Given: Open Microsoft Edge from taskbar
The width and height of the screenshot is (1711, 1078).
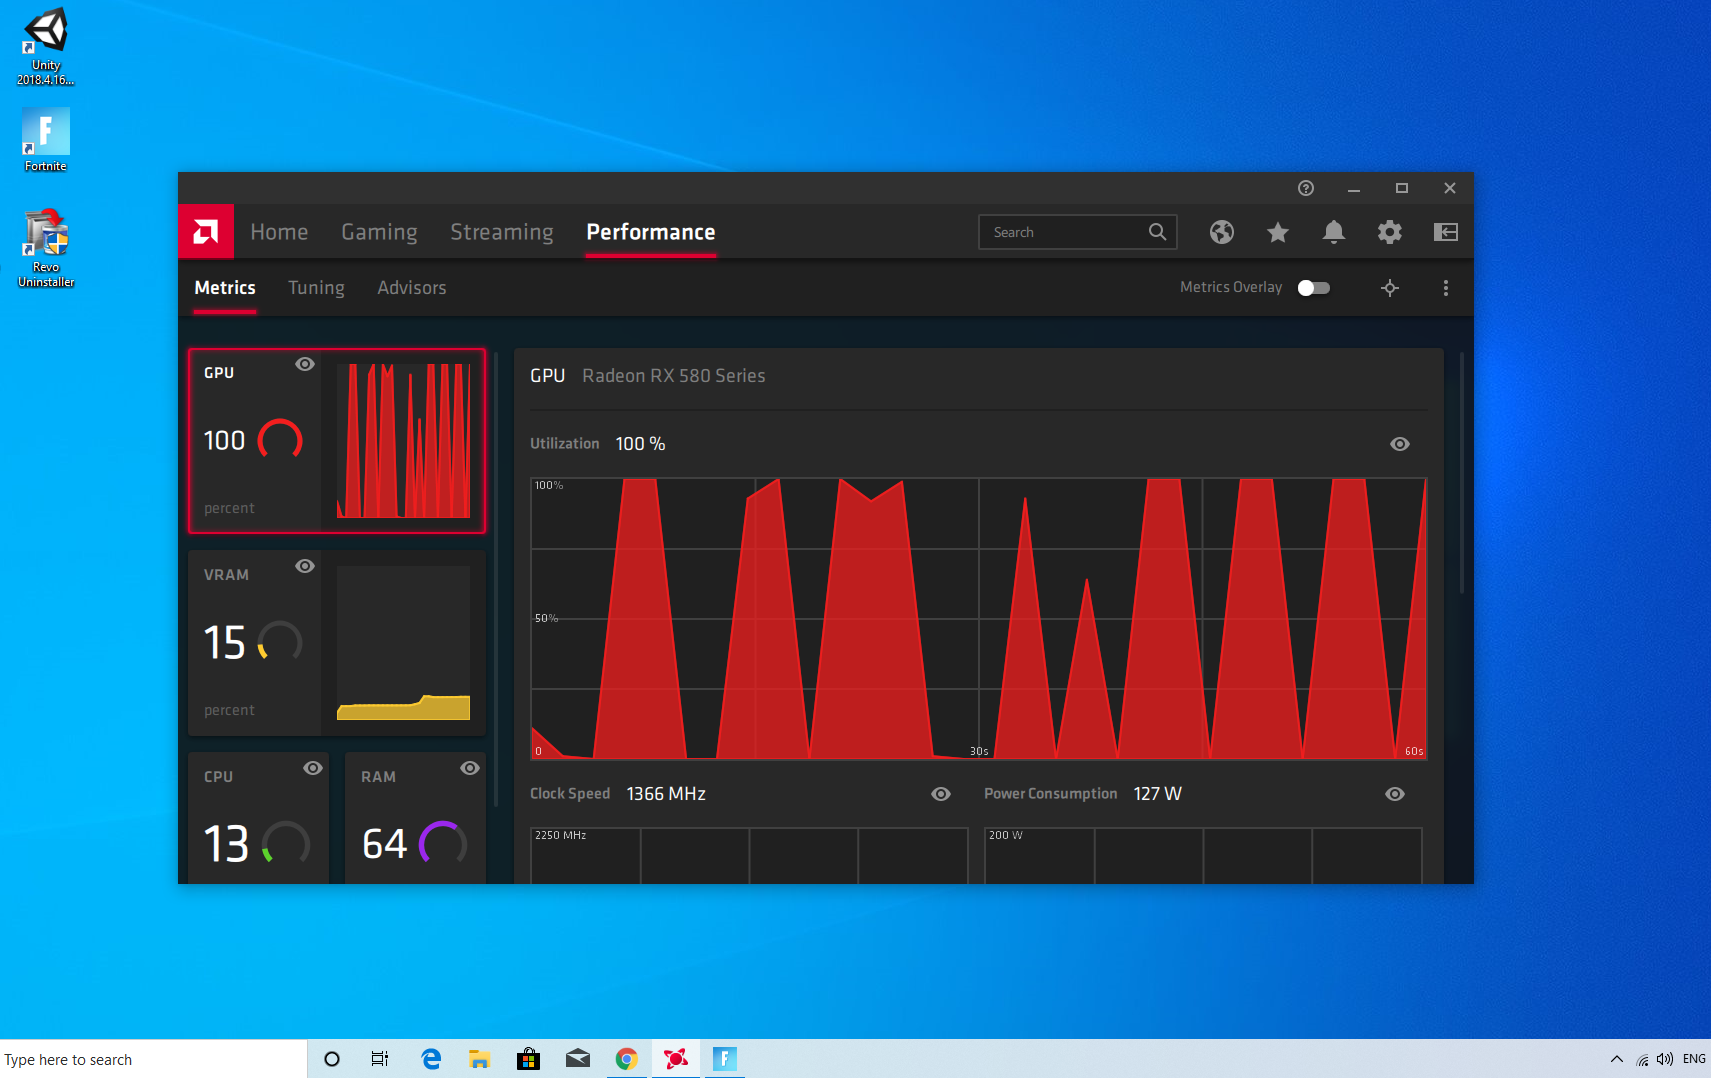Looking at the screenshot, I should [x=431, y=1059].
